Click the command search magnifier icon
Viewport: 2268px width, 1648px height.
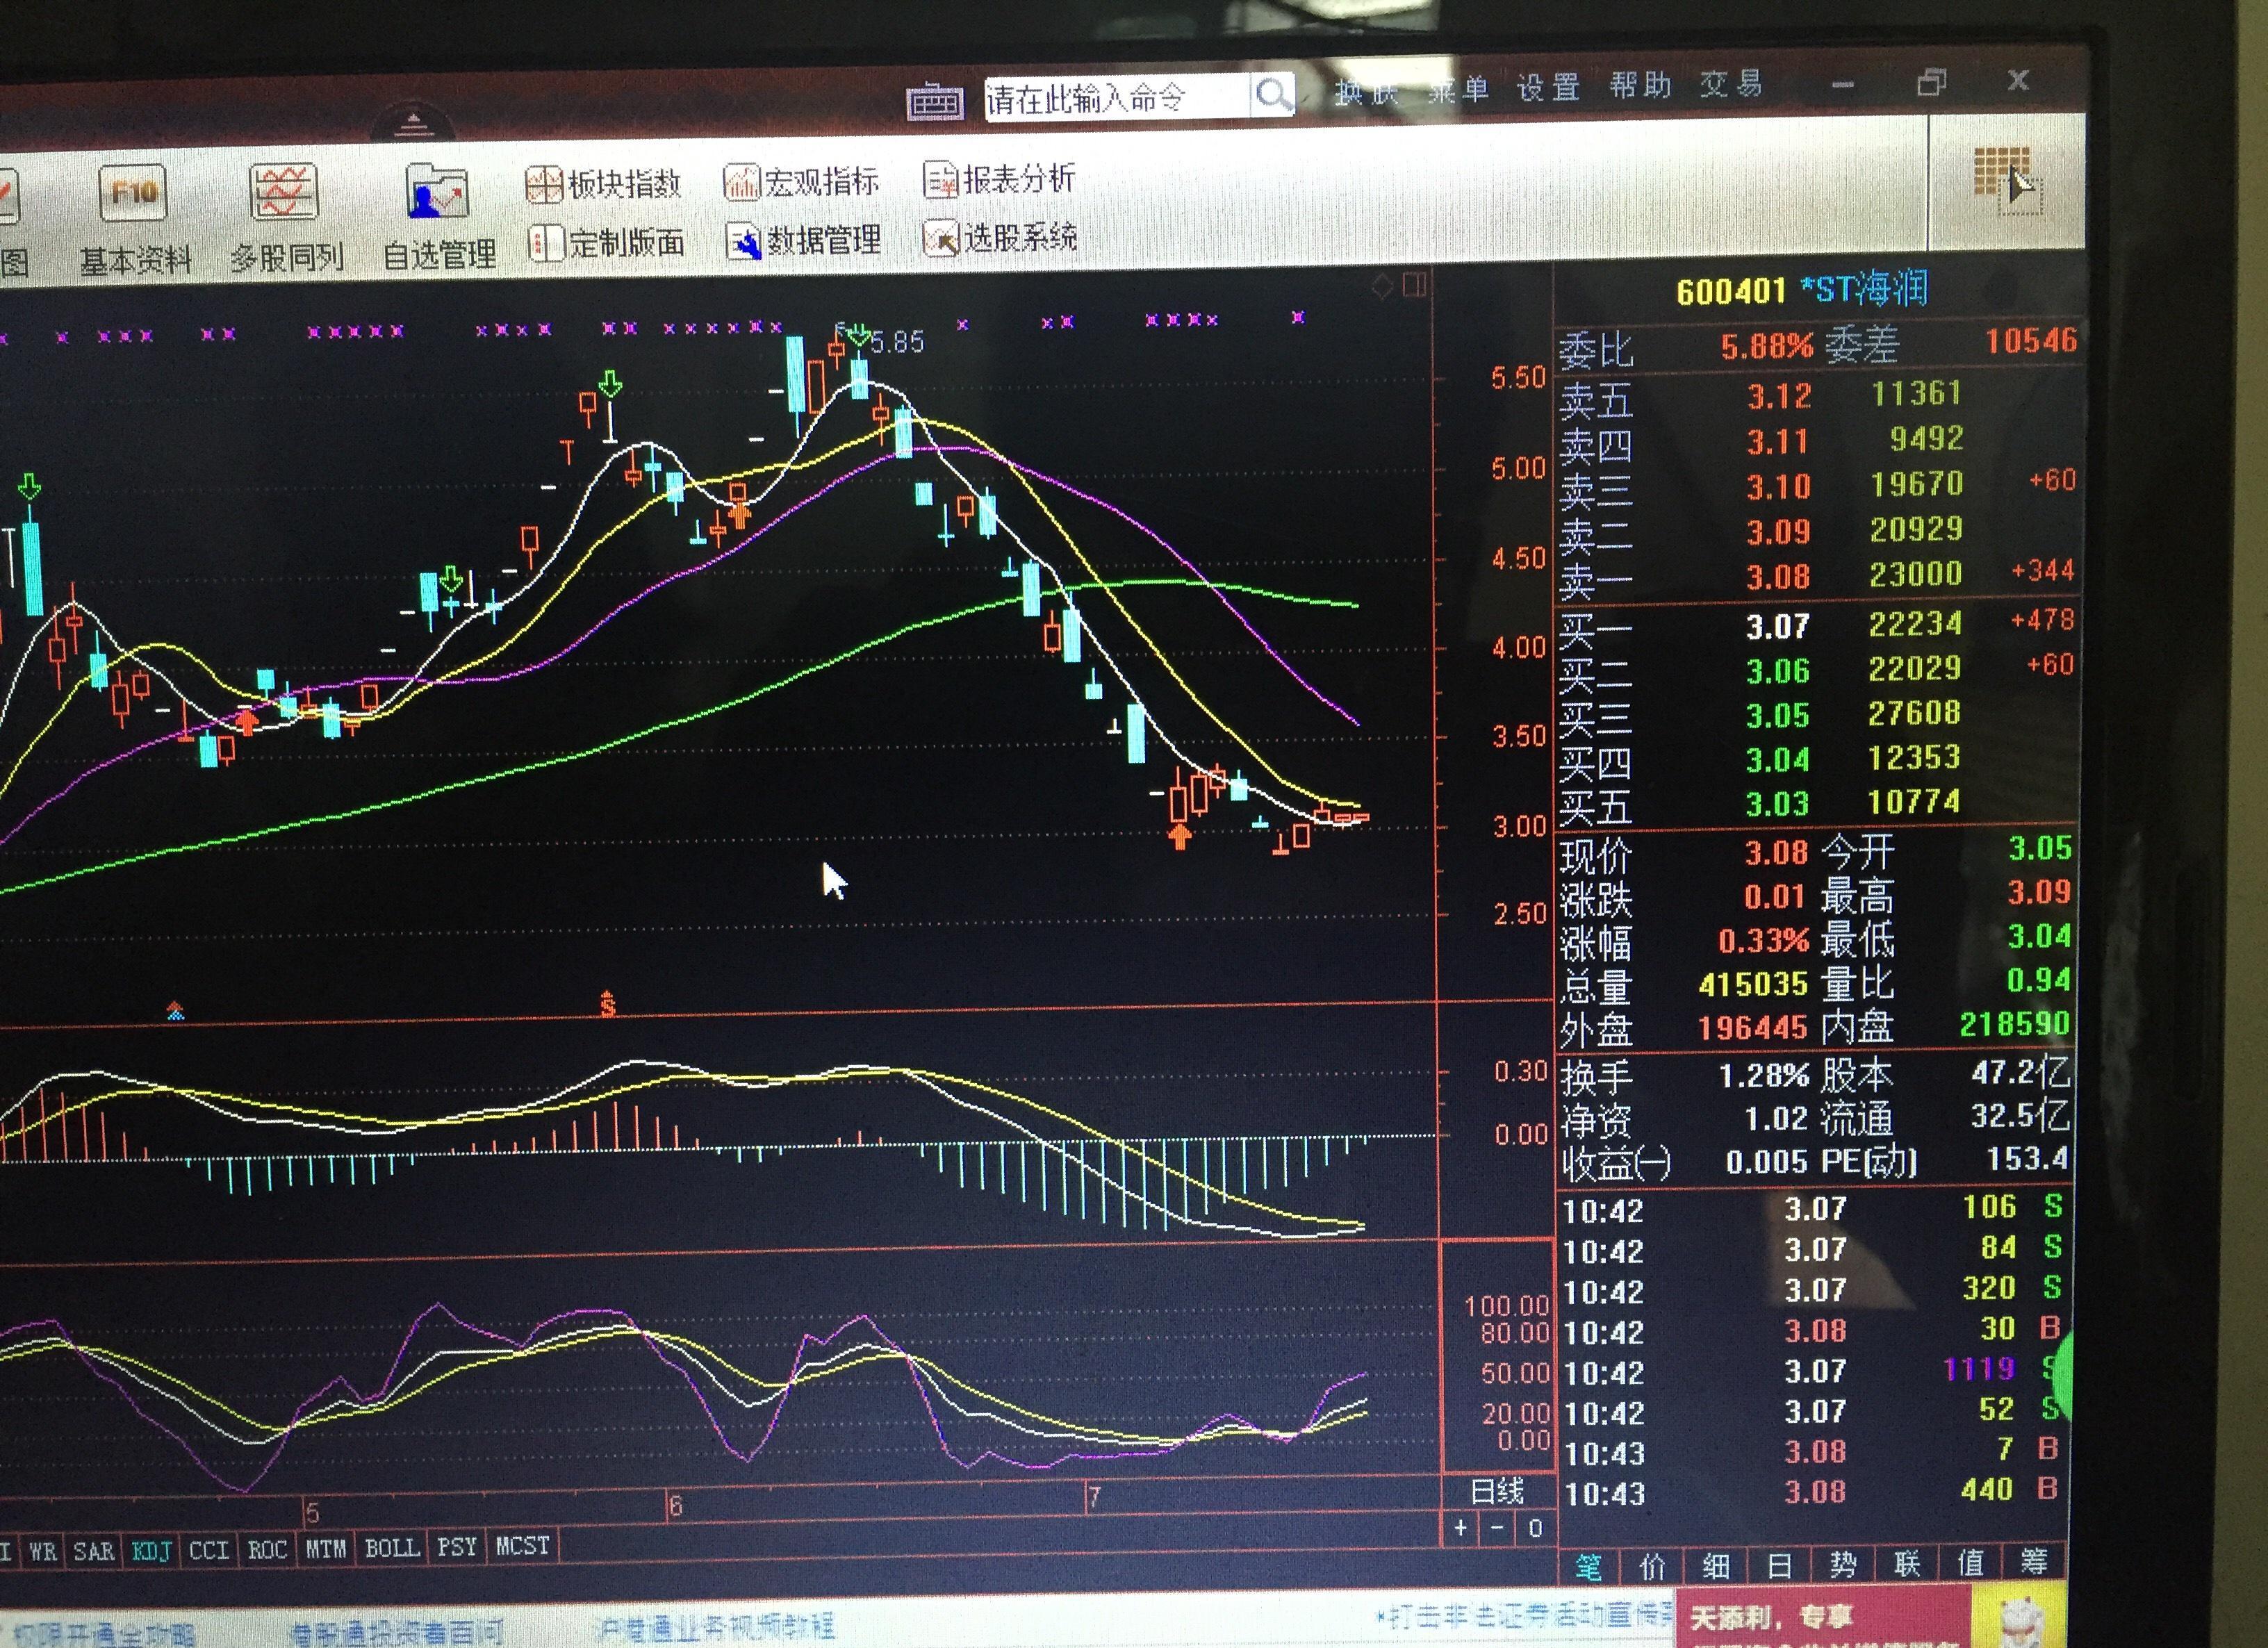click(1273, 96)
